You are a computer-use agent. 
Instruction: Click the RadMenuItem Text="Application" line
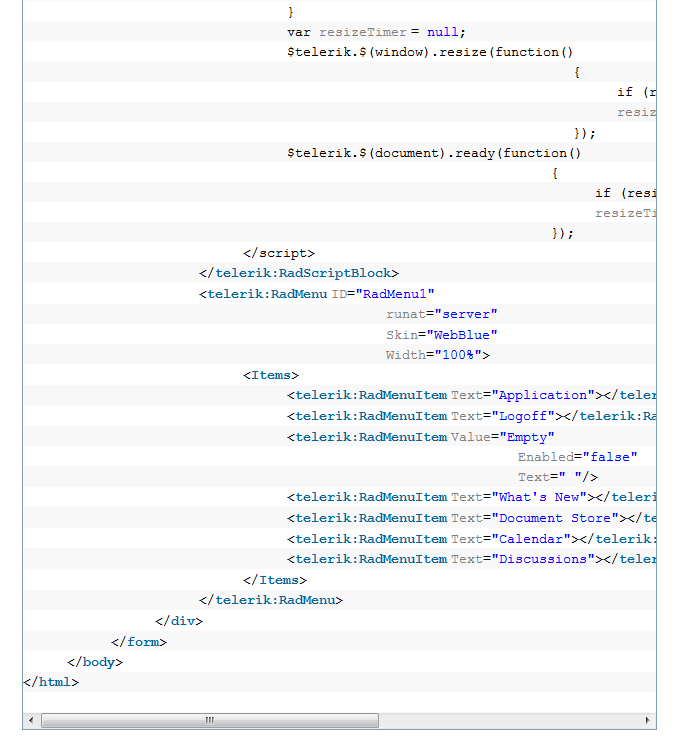pyautogui.click(x=471, y=396)
